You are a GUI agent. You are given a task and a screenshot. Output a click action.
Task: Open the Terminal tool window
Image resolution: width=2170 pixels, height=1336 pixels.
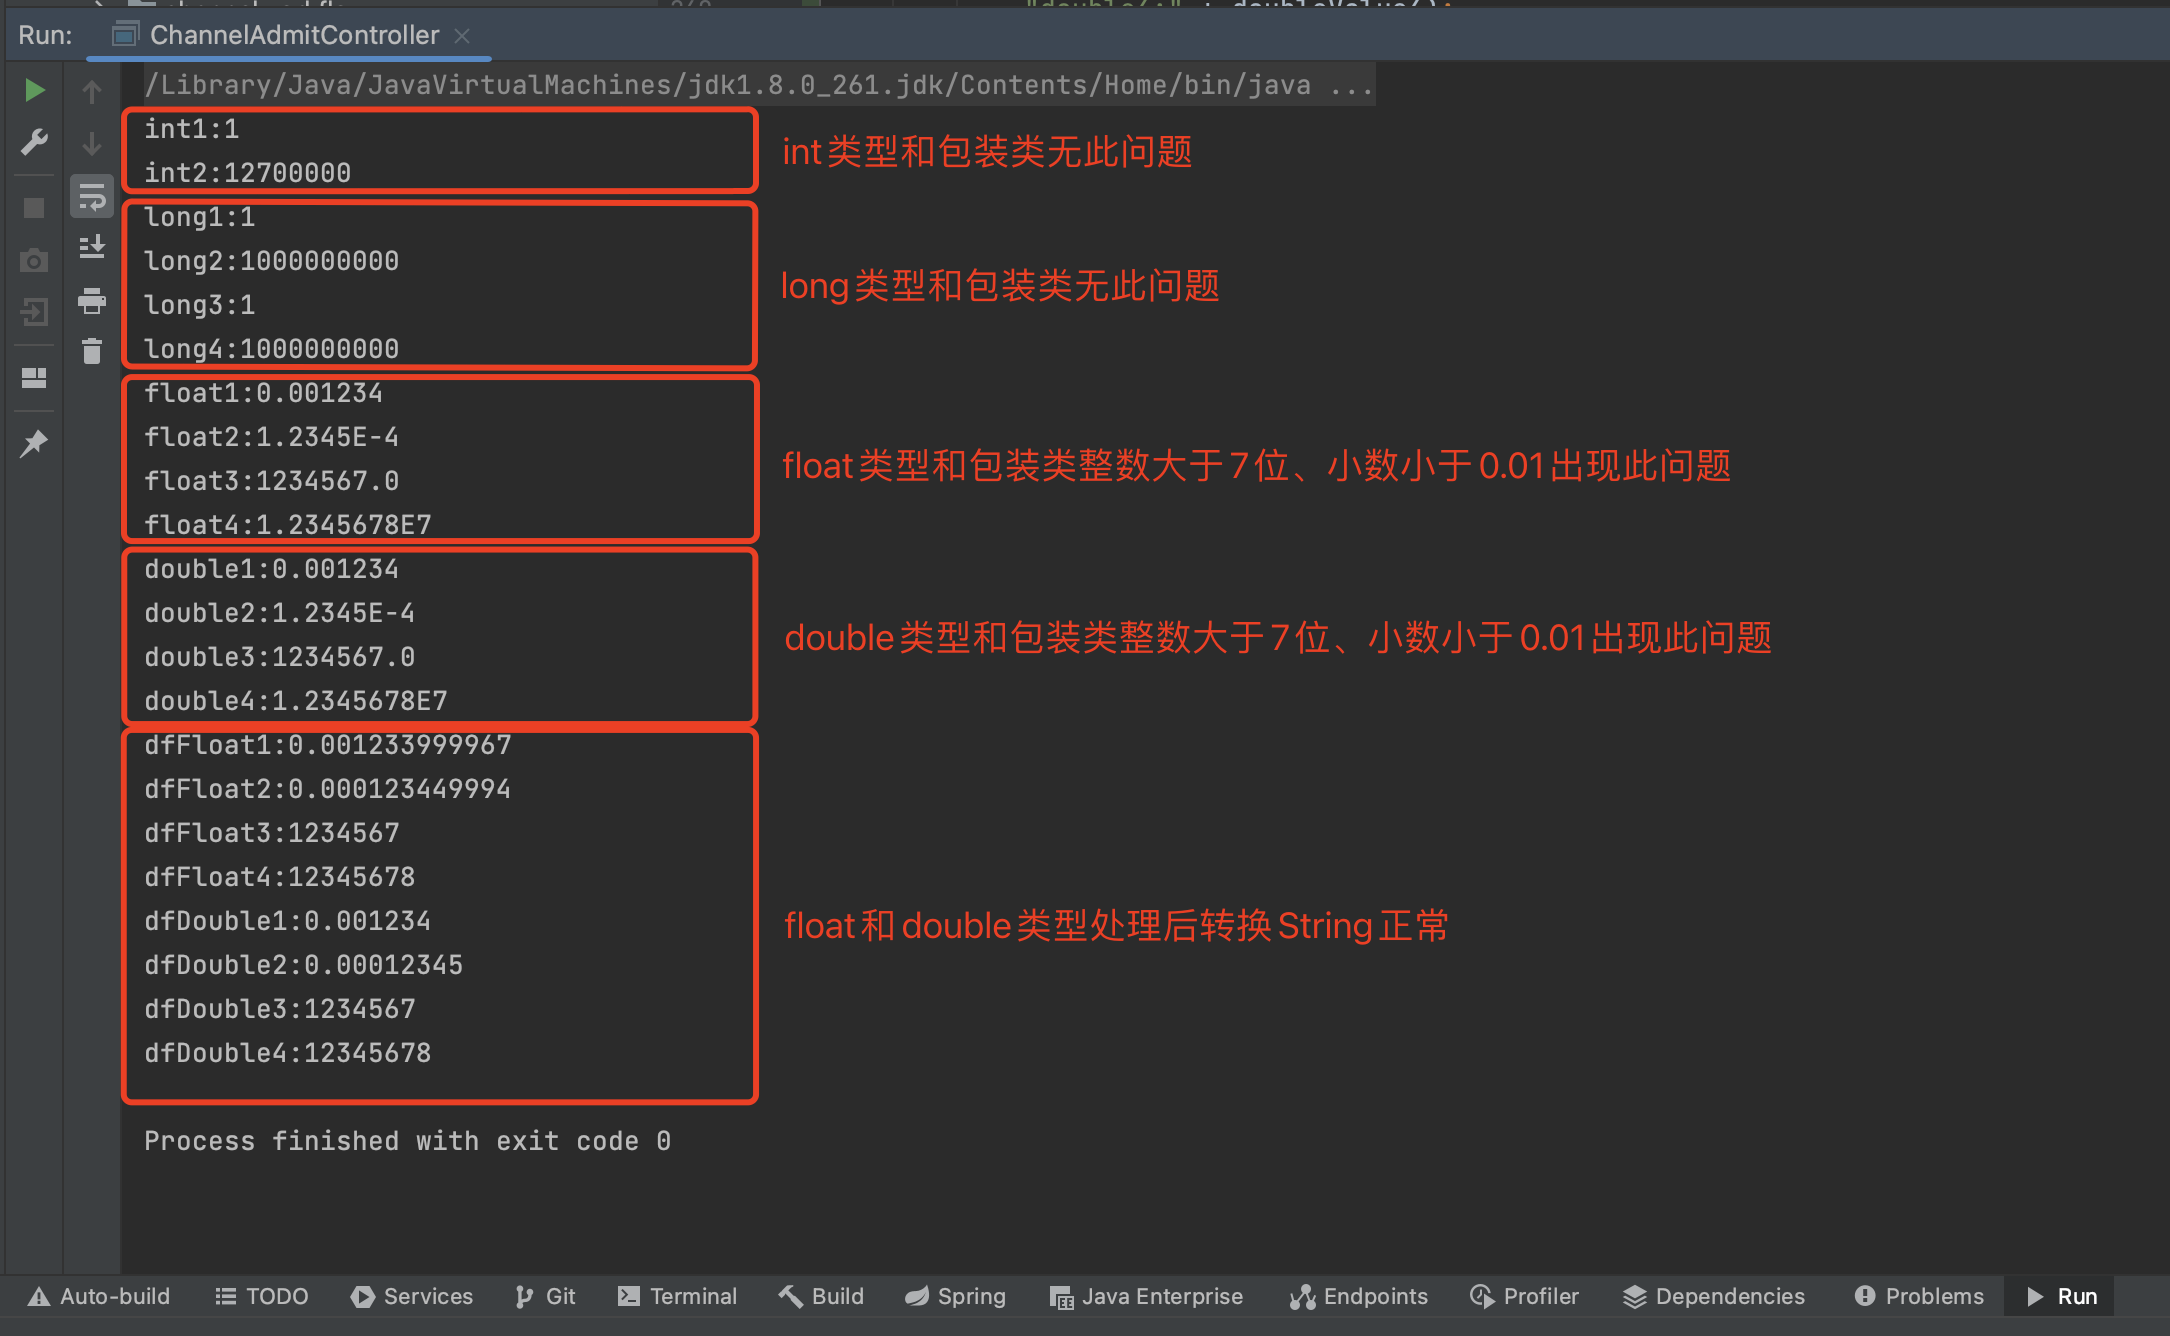pos(678,1296)
